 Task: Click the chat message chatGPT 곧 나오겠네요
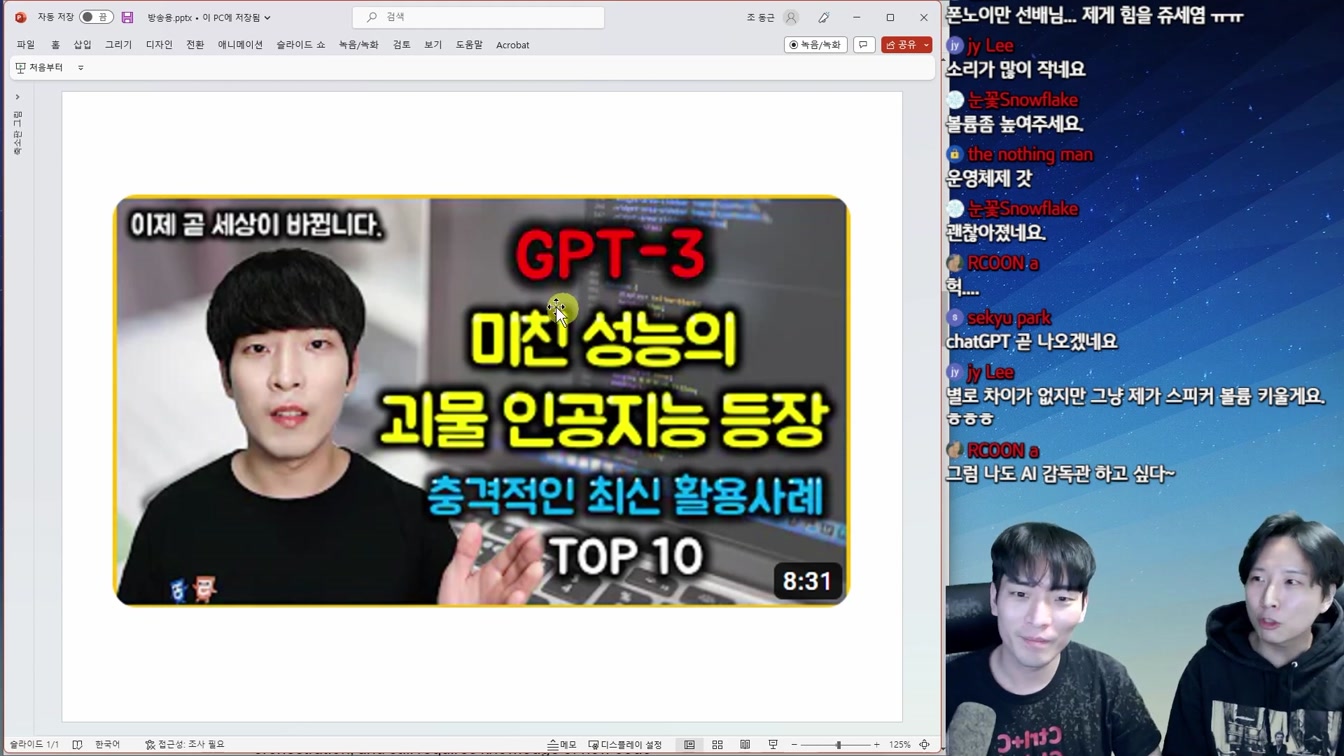coord(1032,342)
